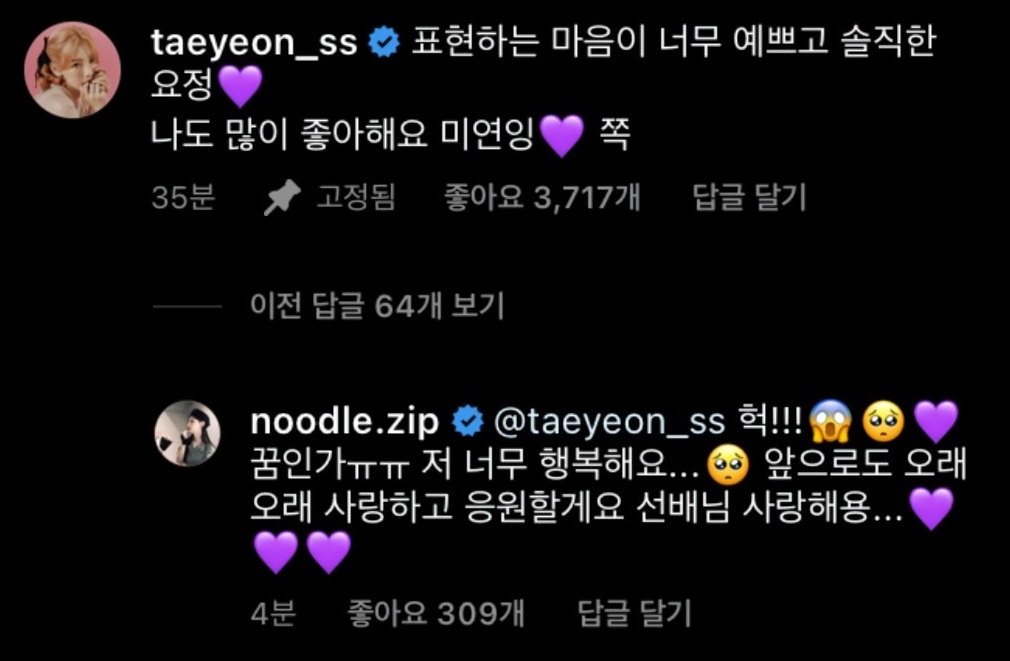Screen dimensions: 1010x661
Task: Click the taeyeon_ss username
Action: (254, 43)
